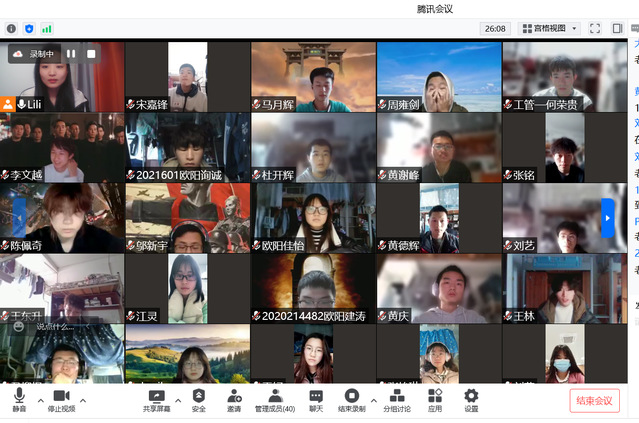Toggle the end recording (结束录制) button
This screenshot has width=639, height=423.
point(351,400)
